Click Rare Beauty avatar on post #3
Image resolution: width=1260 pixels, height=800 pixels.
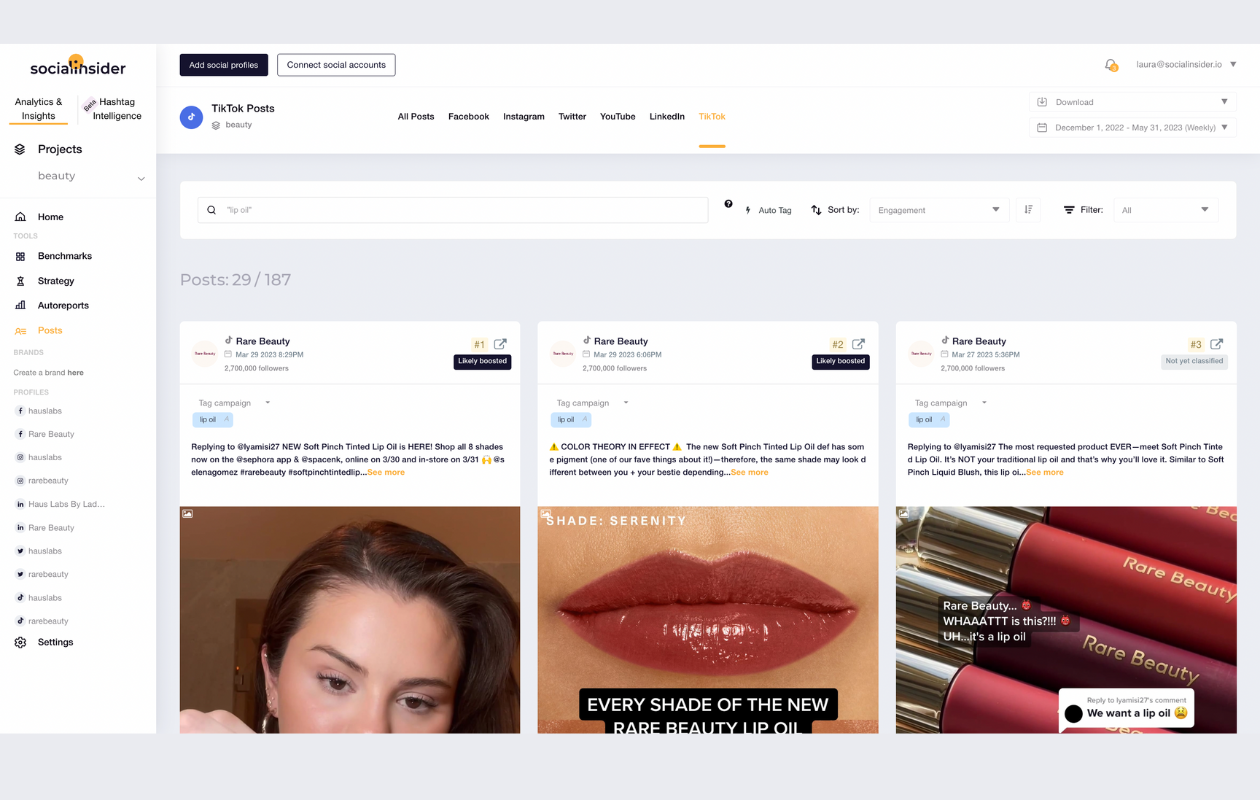tap(921, 354)
